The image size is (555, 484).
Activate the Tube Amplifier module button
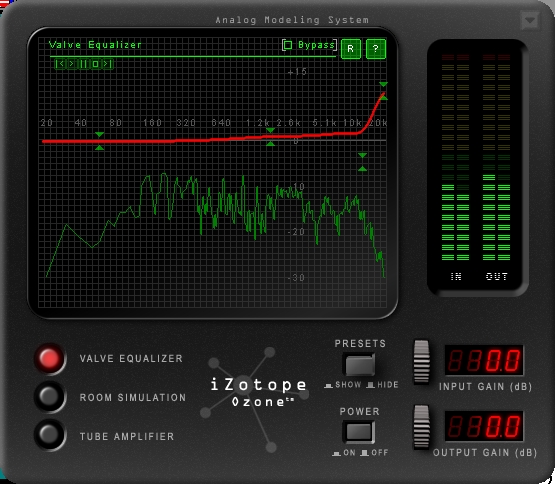pyautogui.click(x=50, y=435)
